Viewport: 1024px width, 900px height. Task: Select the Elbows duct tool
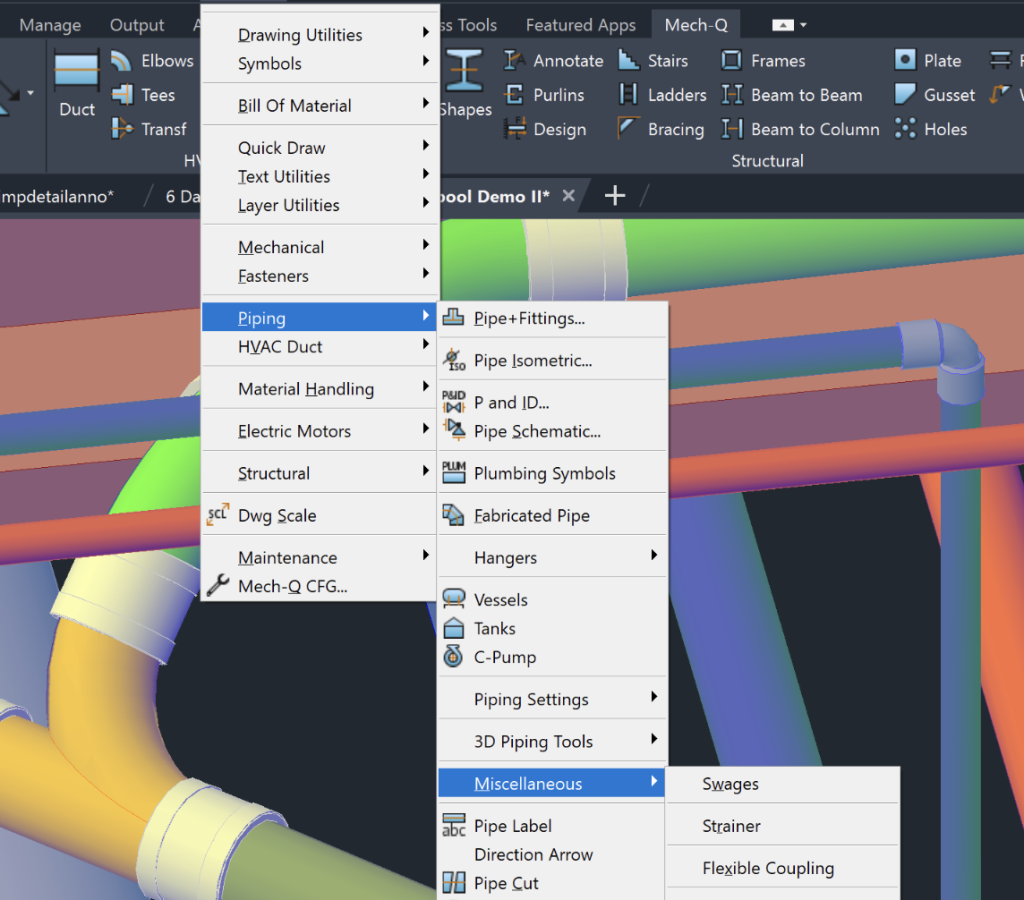[168, 60]
